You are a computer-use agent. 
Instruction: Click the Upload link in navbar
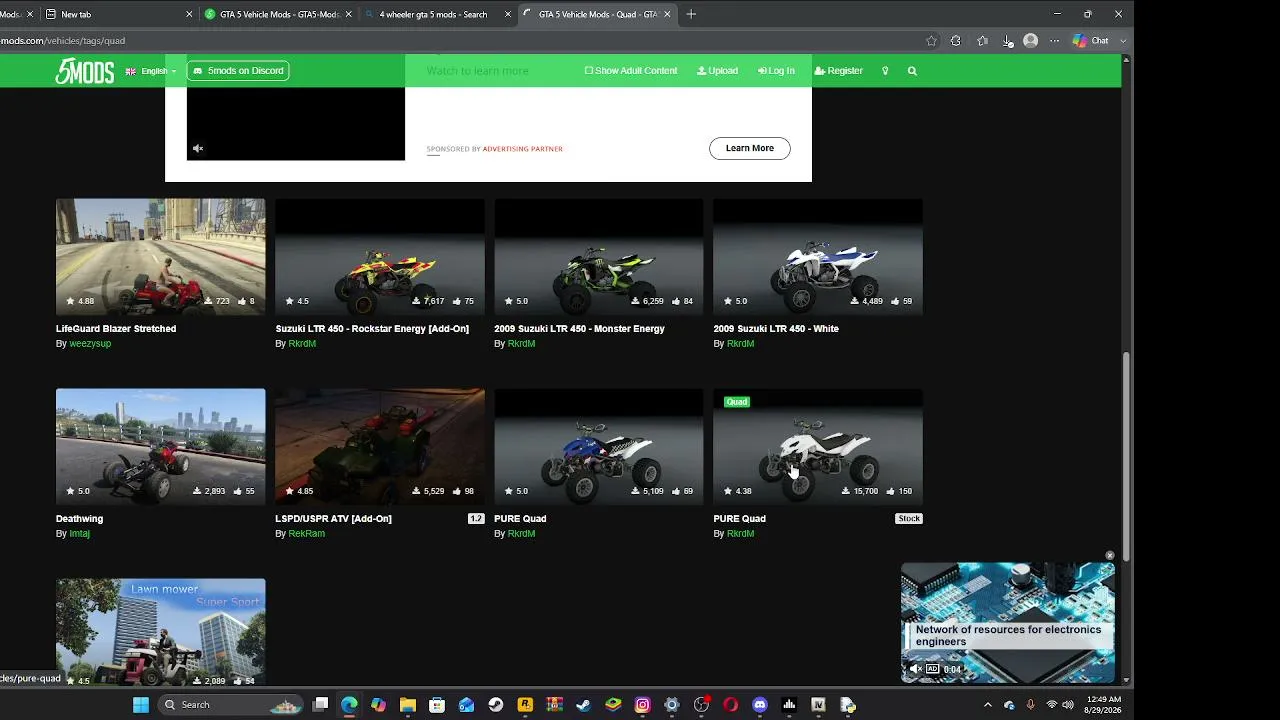717,71
